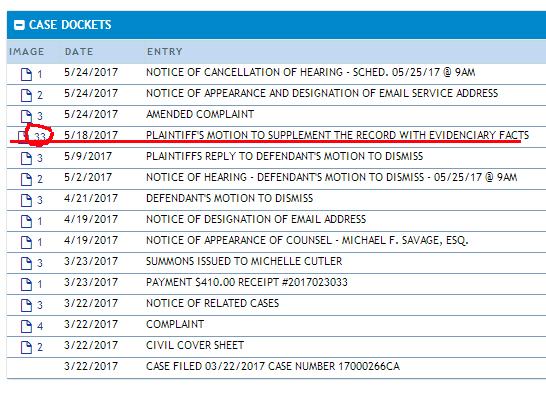Open document icon for Defendant's Motion to Dismiss
Image resolution: width=546 pixels, height=398 pixels.
coord(26,200)
